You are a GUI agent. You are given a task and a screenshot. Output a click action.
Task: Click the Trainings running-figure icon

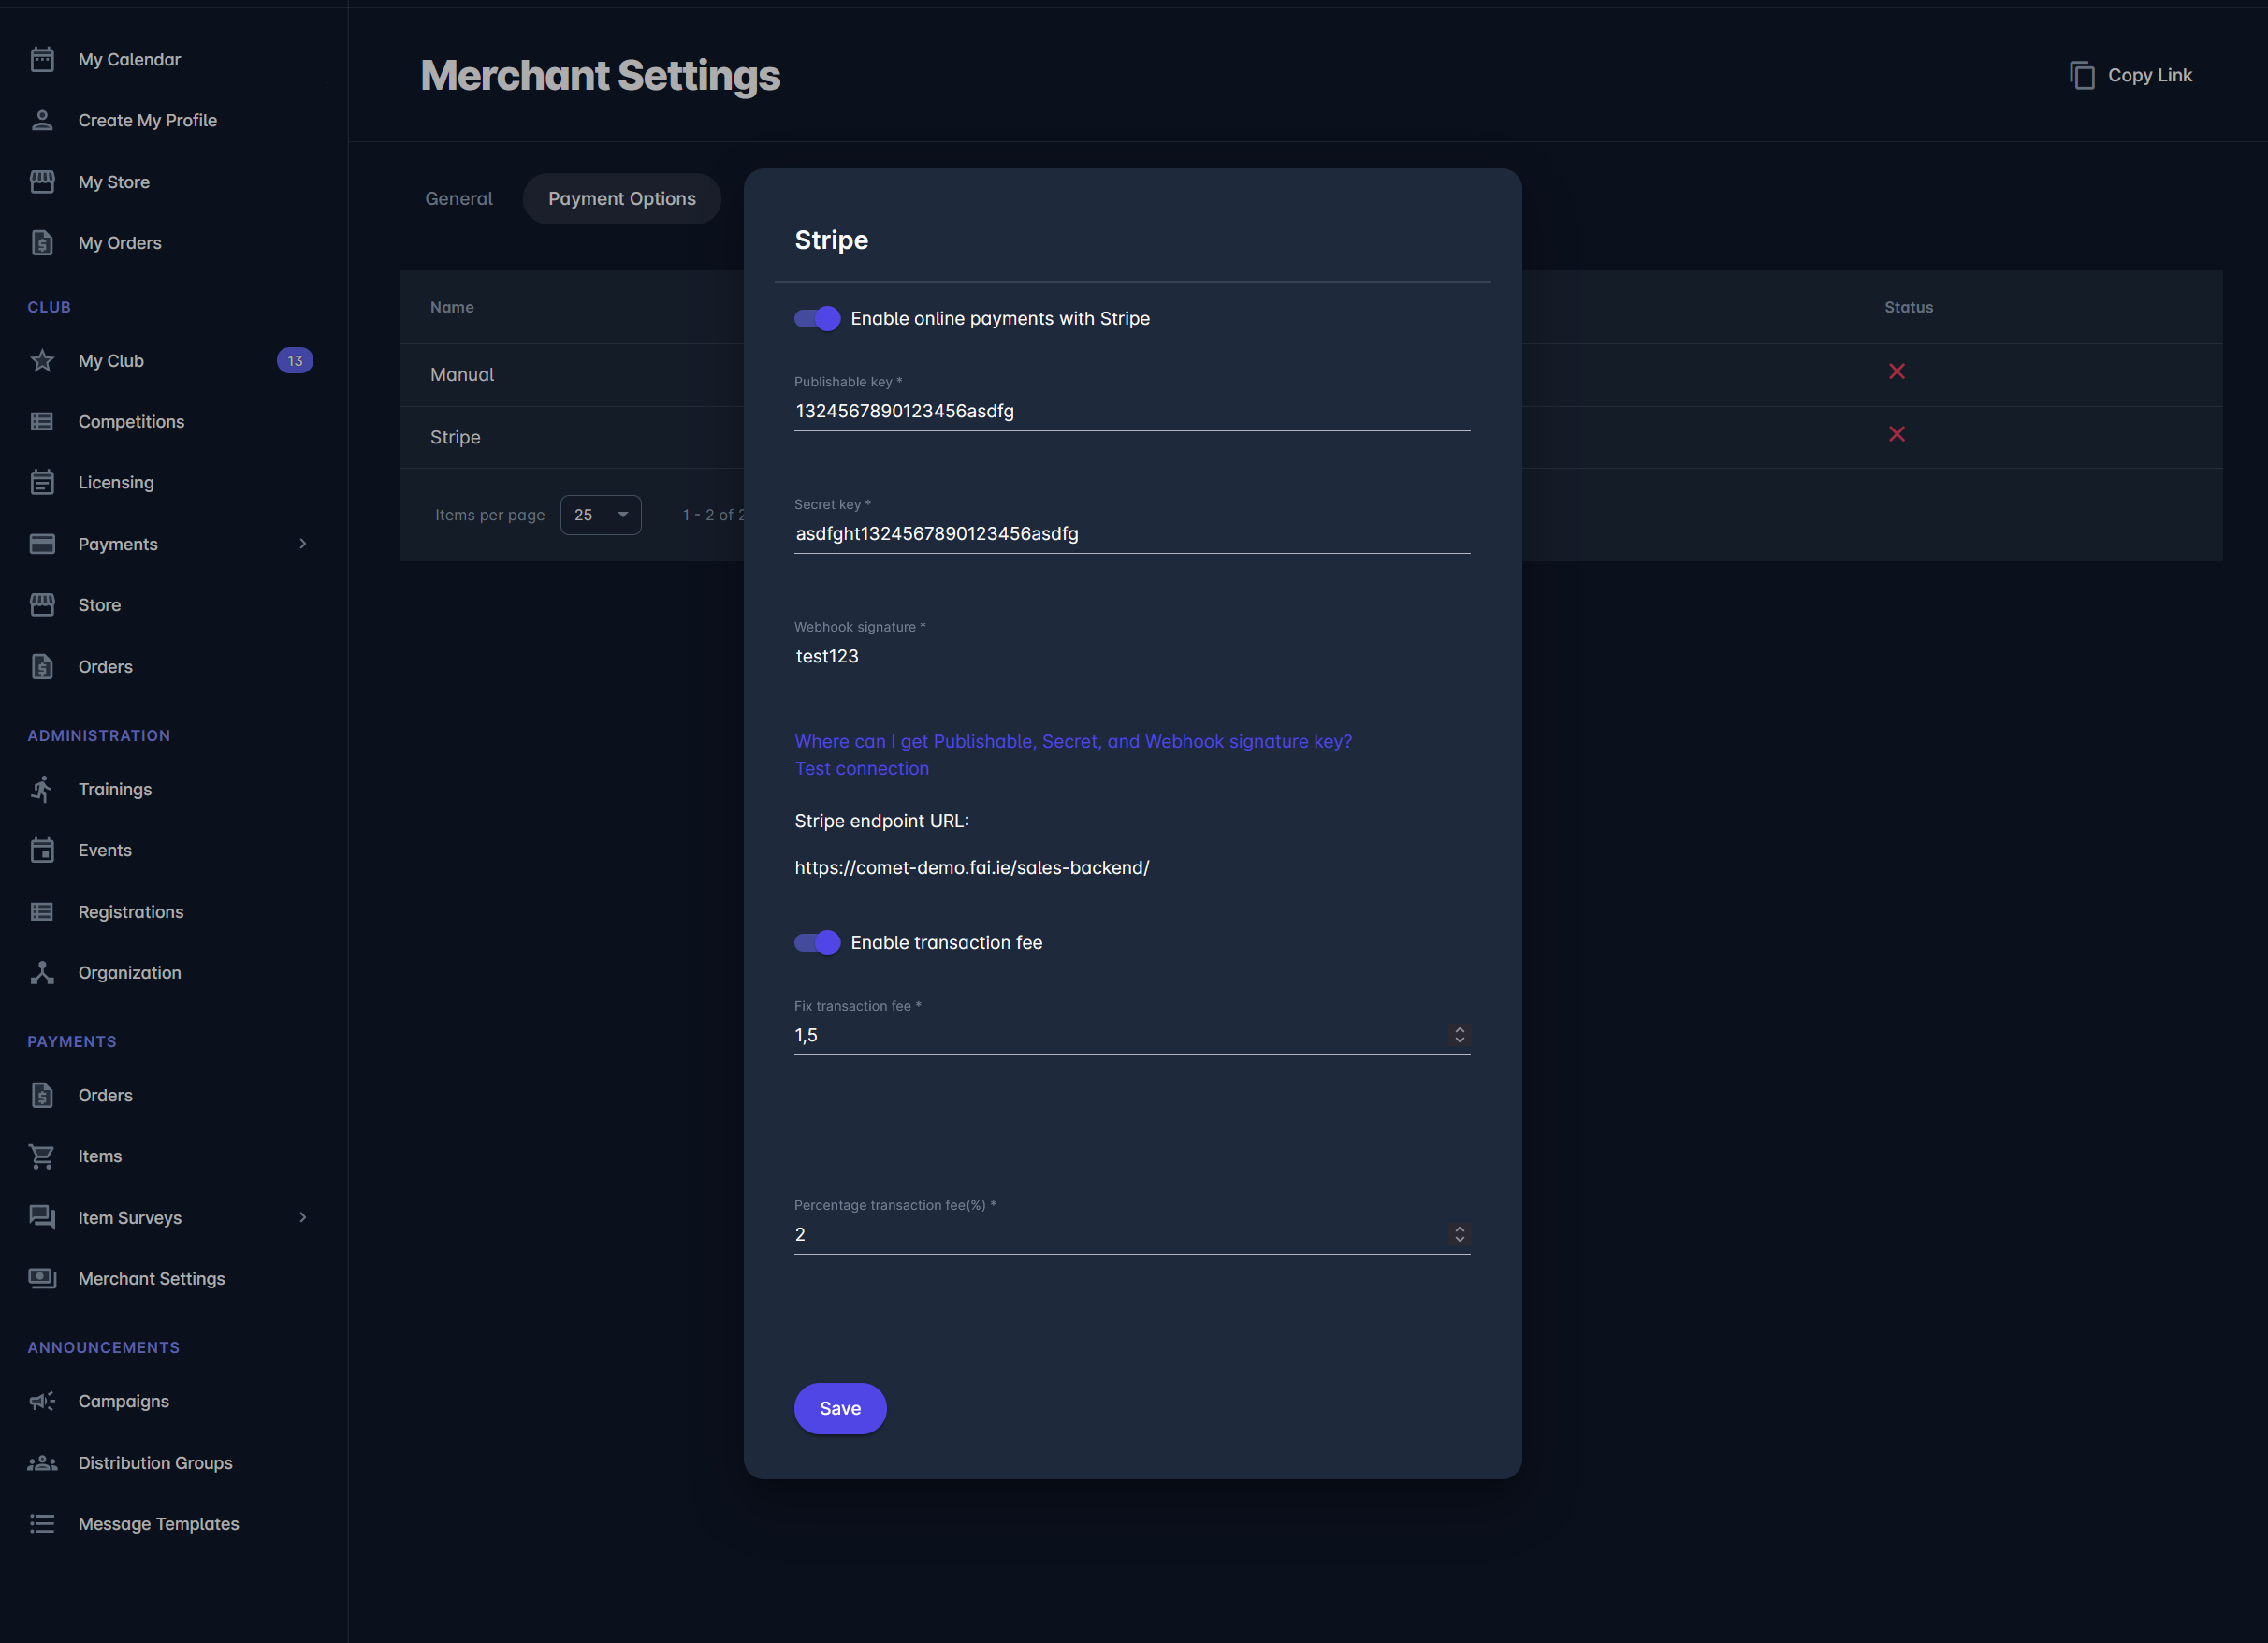42,789
